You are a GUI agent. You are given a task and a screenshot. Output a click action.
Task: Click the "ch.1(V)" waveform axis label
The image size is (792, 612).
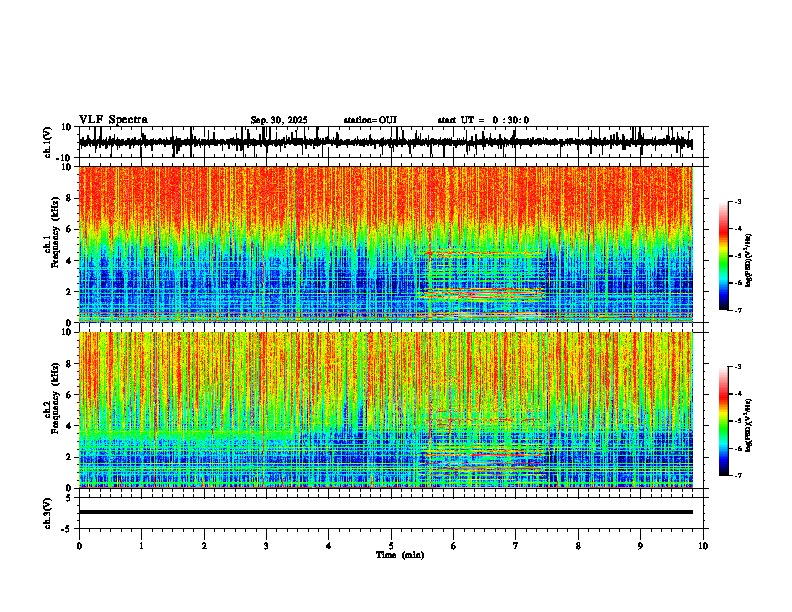[48, 142]
